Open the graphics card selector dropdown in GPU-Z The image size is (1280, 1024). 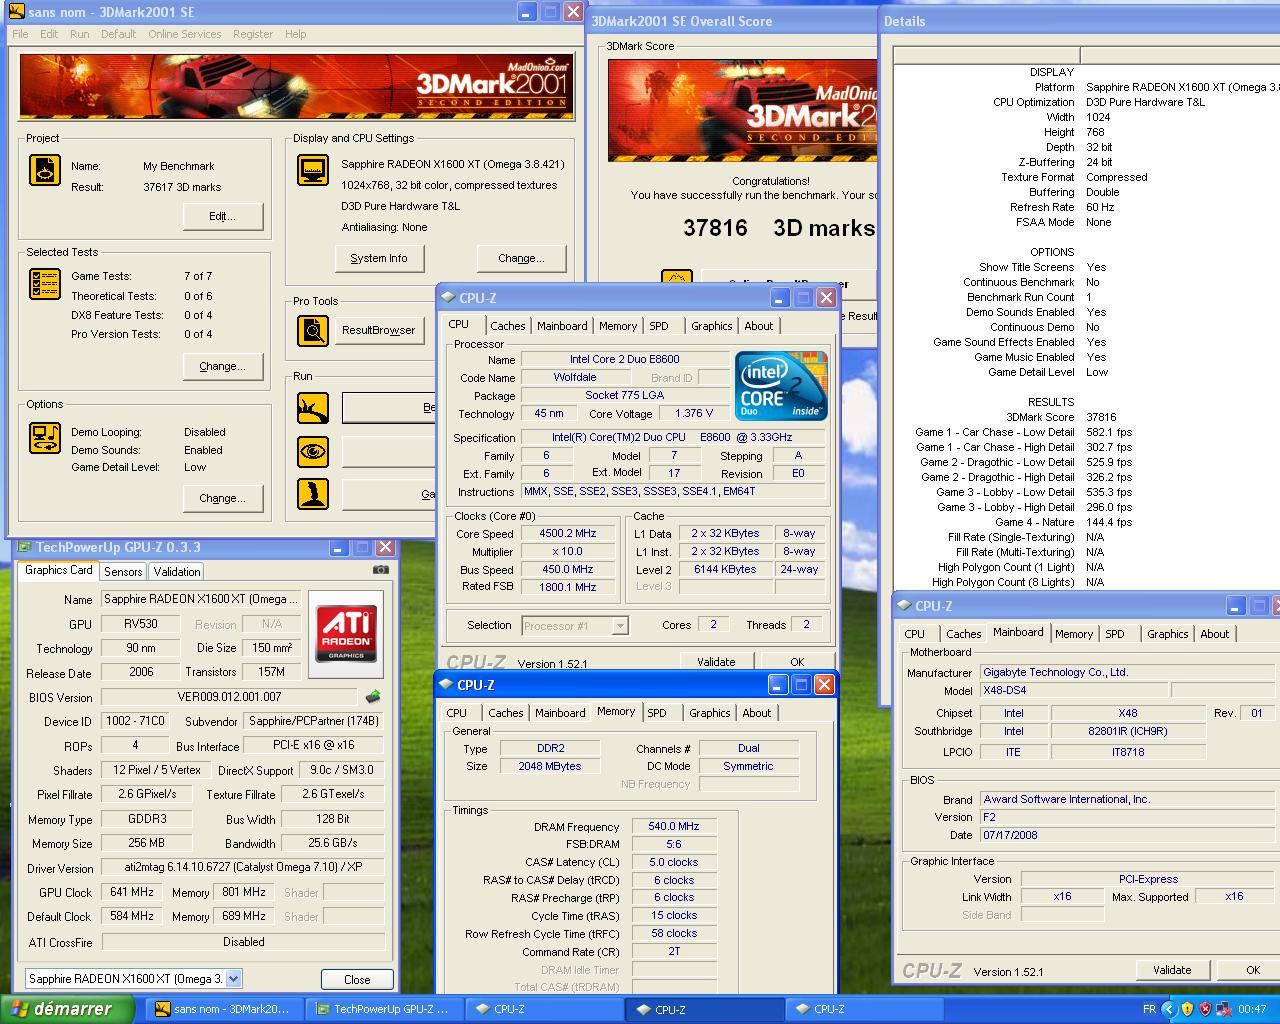point(234,979)
